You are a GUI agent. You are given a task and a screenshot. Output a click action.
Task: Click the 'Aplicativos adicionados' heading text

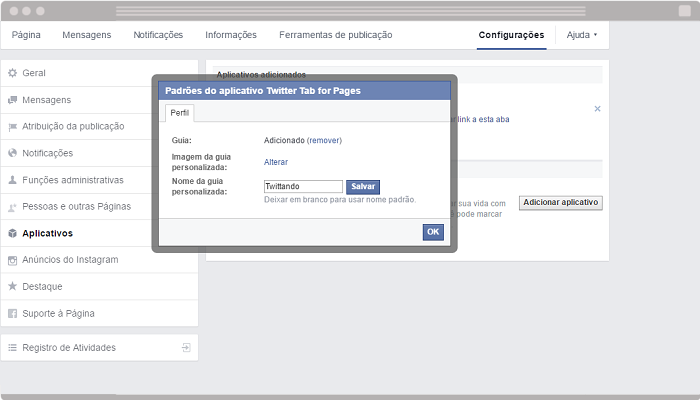pos(261,75)
